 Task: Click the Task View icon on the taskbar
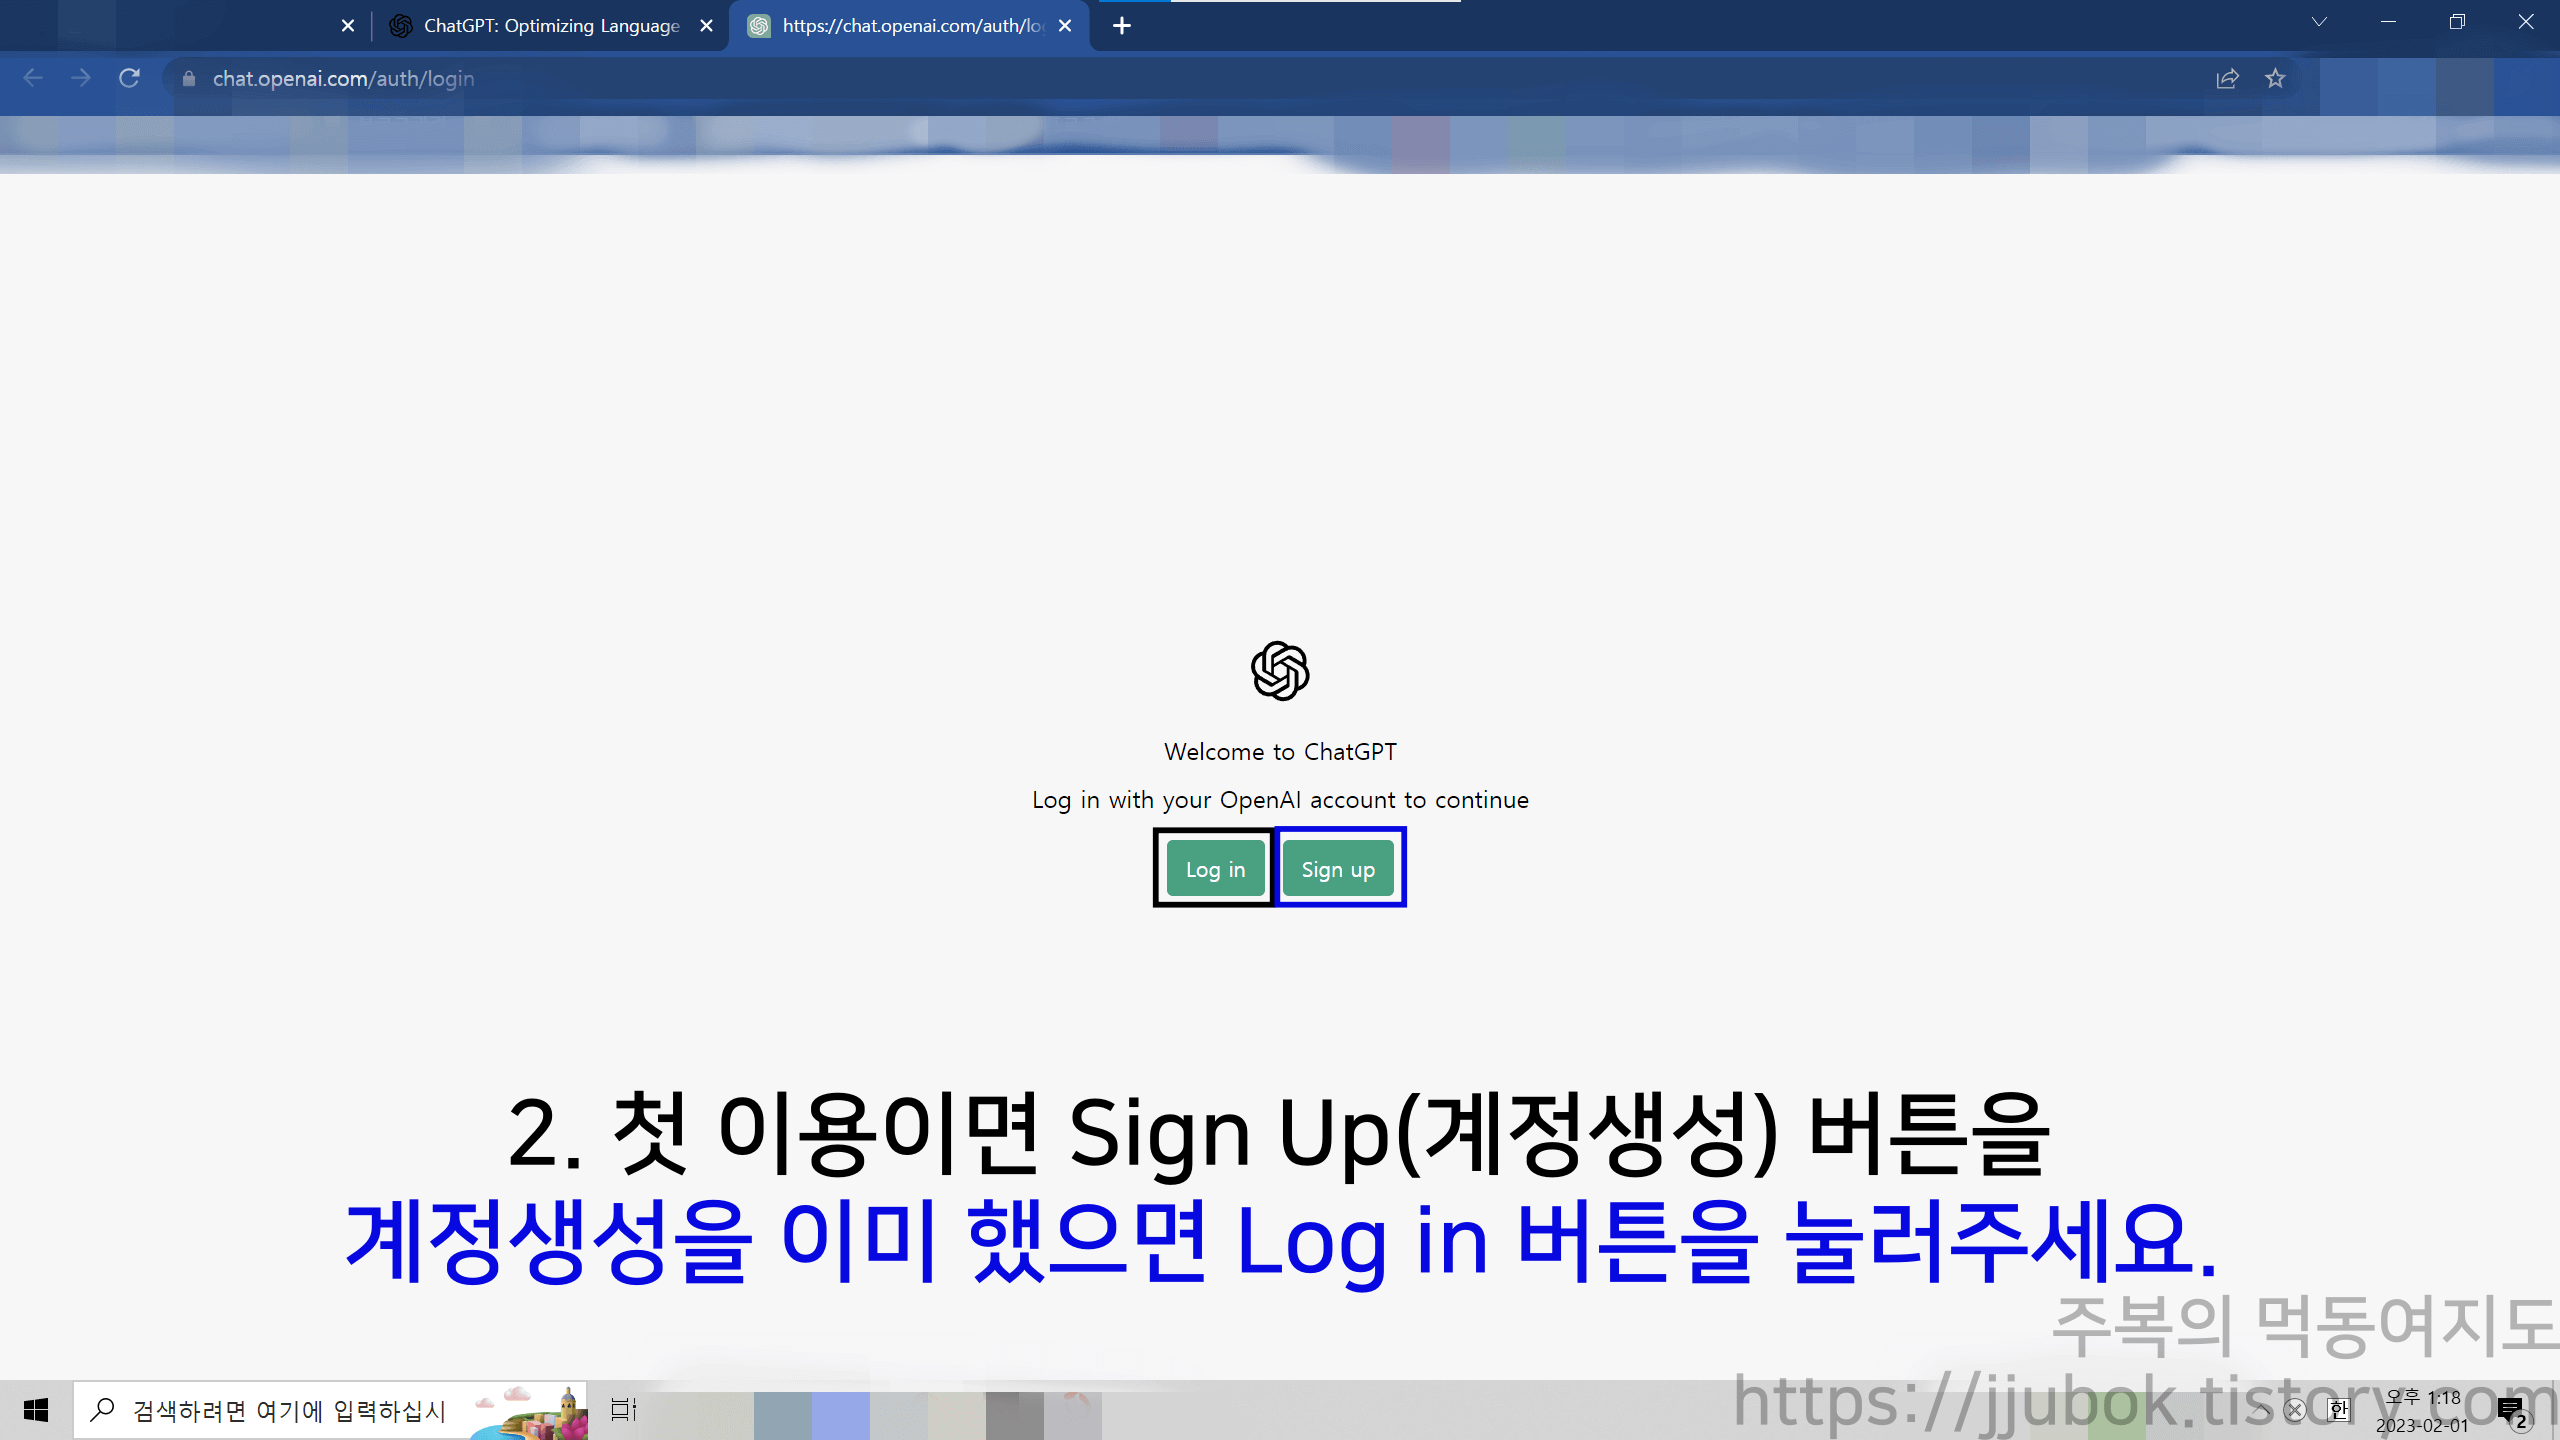622,1410
